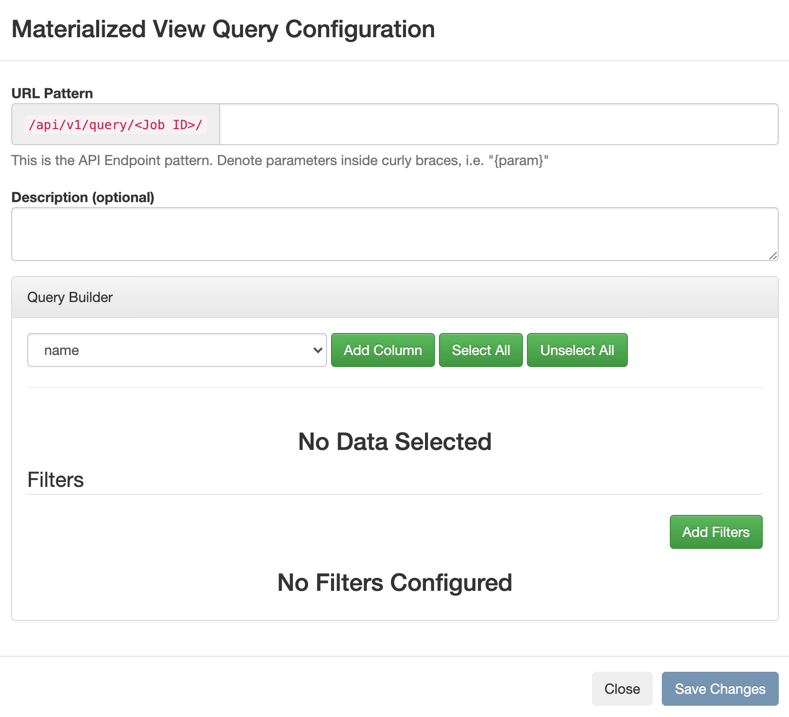789x717 pixels.
Task: Click the Select All button
Action: [x=481, y=350]
